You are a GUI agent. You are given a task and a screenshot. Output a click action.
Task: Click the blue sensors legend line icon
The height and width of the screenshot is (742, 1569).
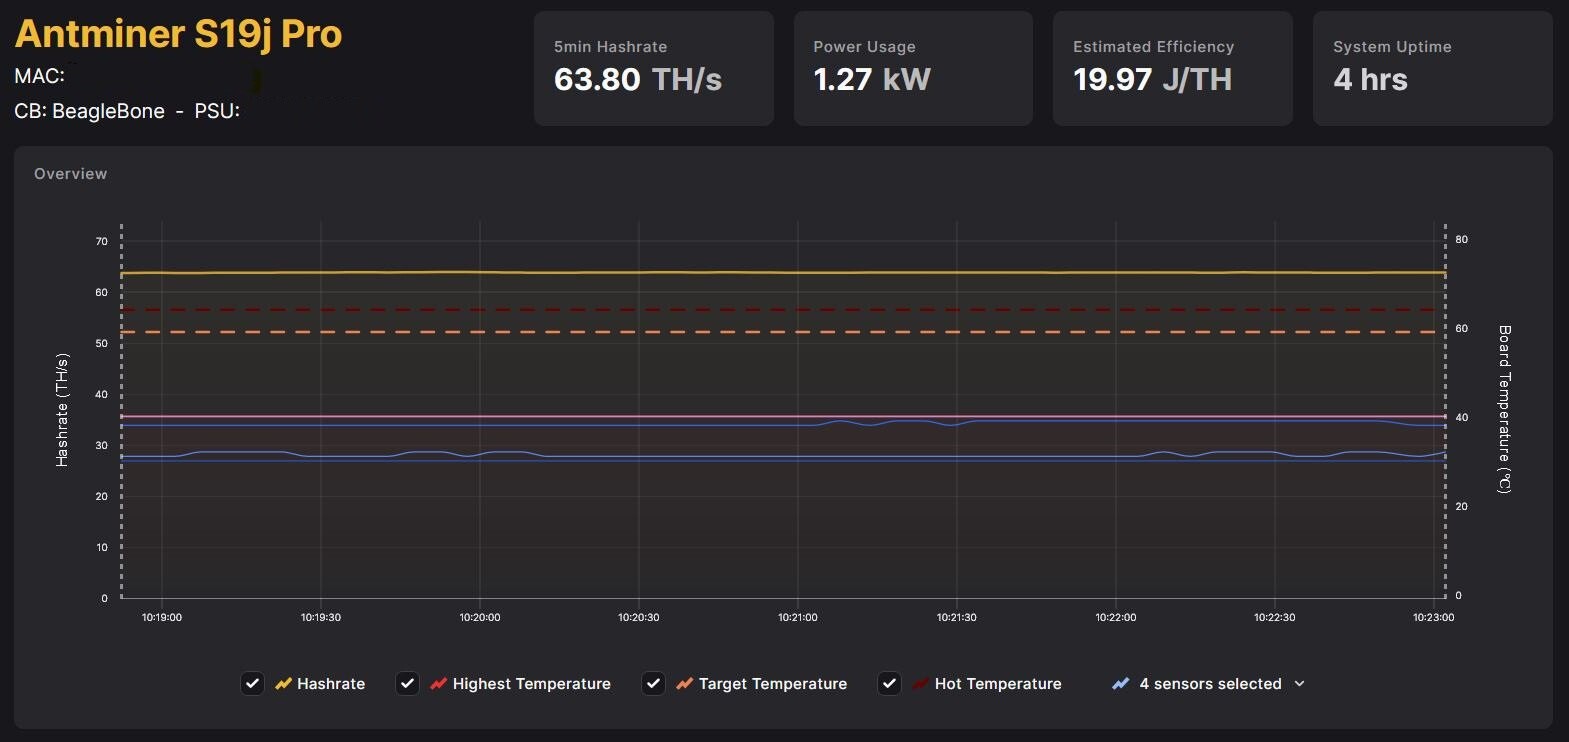tap(1121, 684)
